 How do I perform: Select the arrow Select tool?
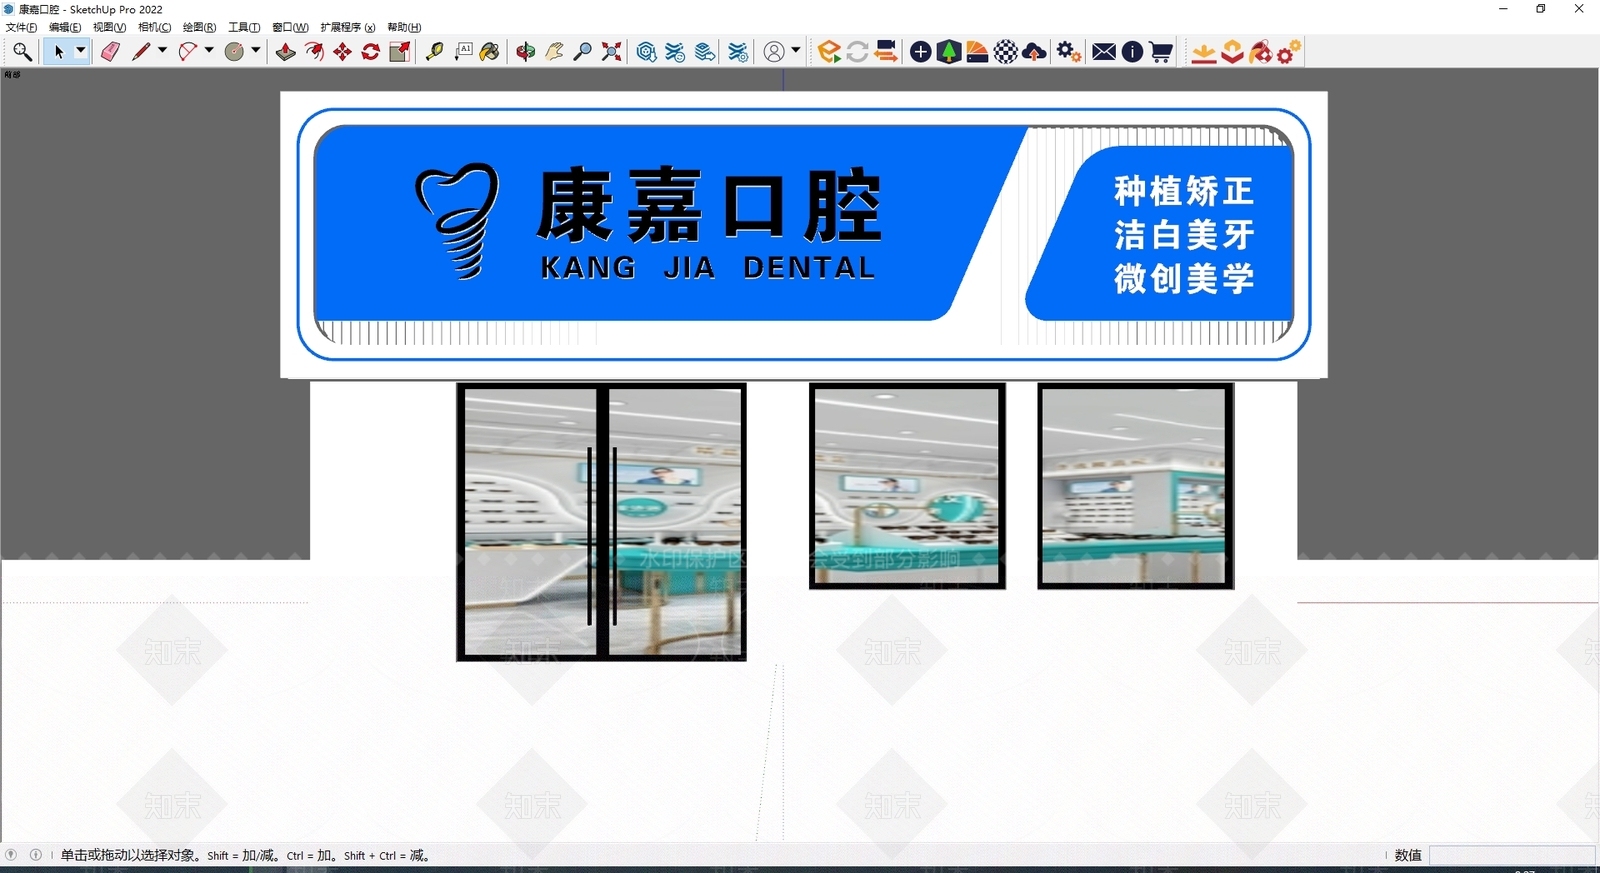(x=58, y=52)
